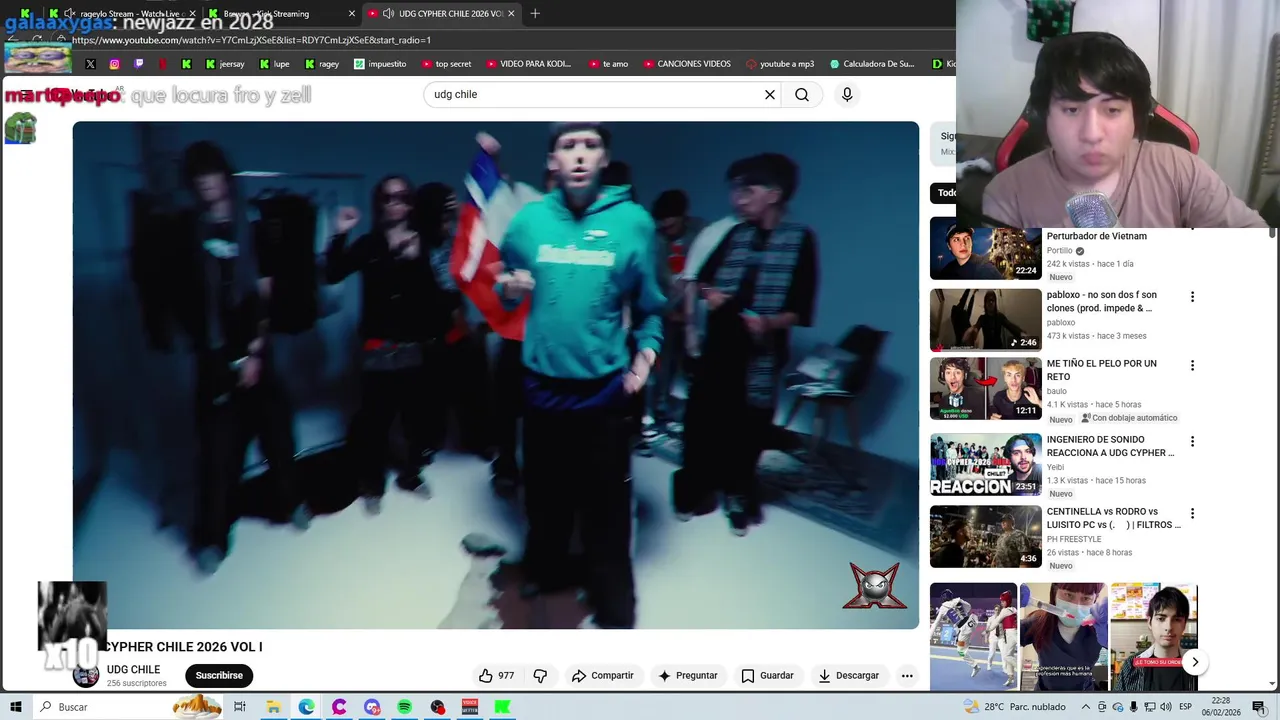Click Compartir button

(603, 676)
